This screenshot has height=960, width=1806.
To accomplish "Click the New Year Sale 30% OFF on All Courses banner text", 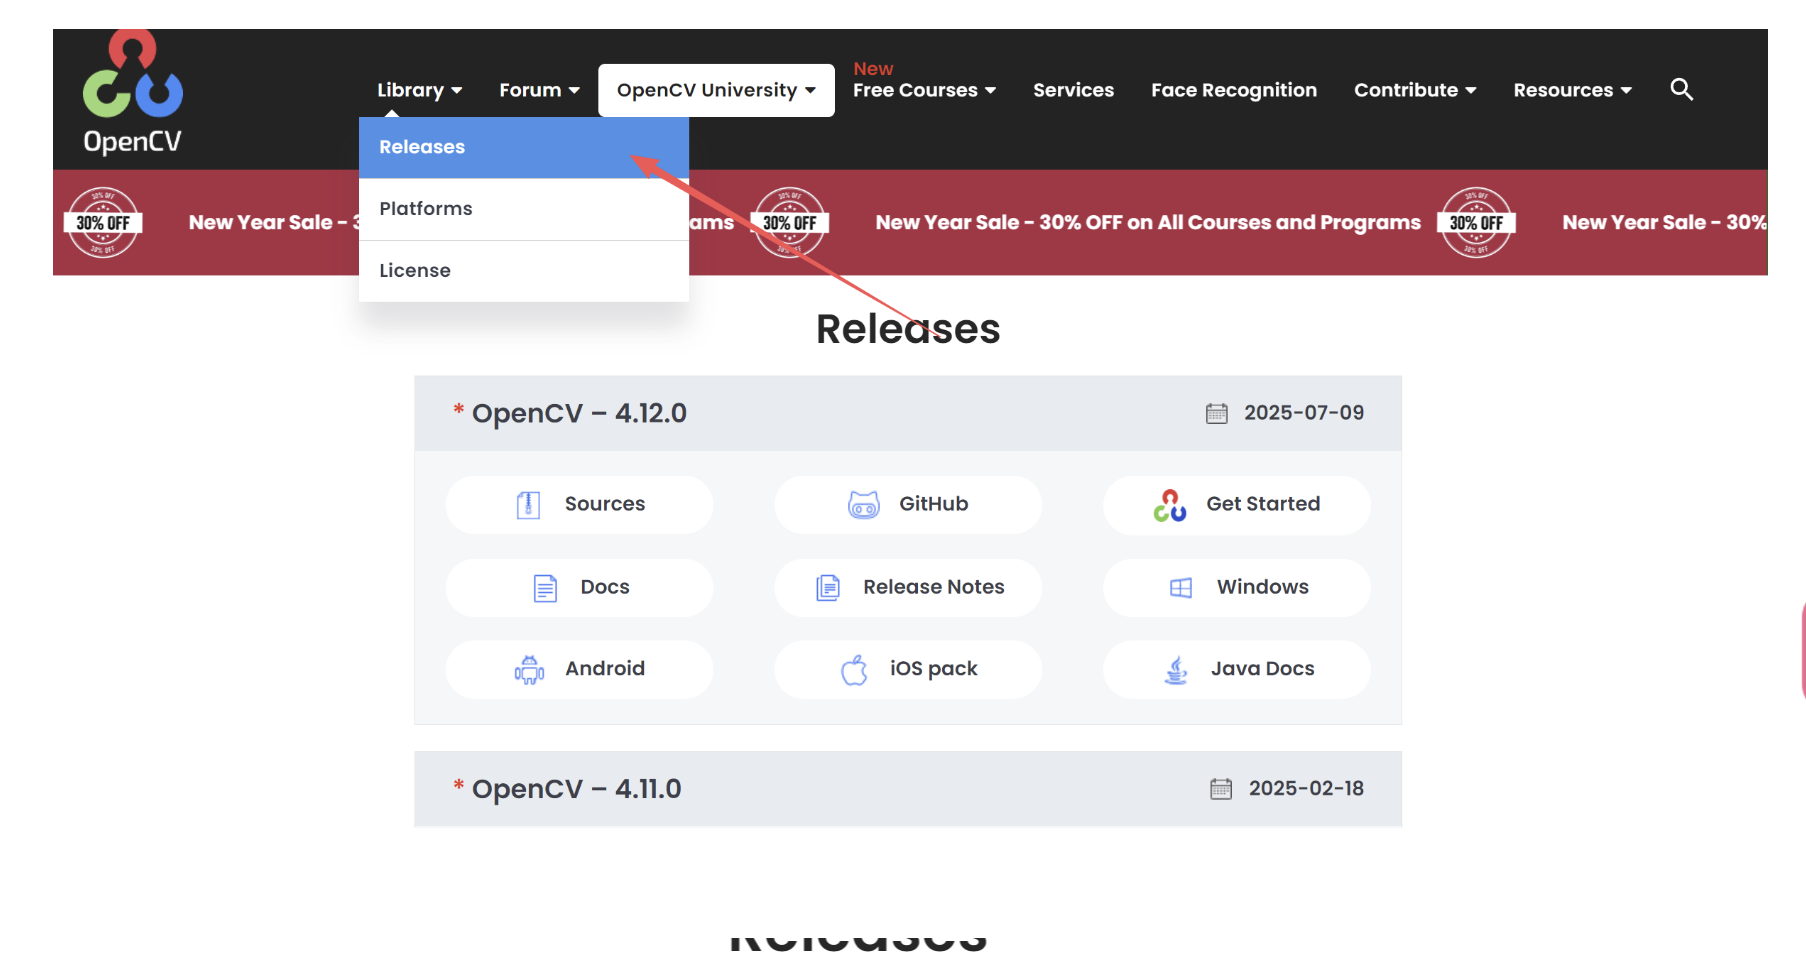I will coord(1148,223).
